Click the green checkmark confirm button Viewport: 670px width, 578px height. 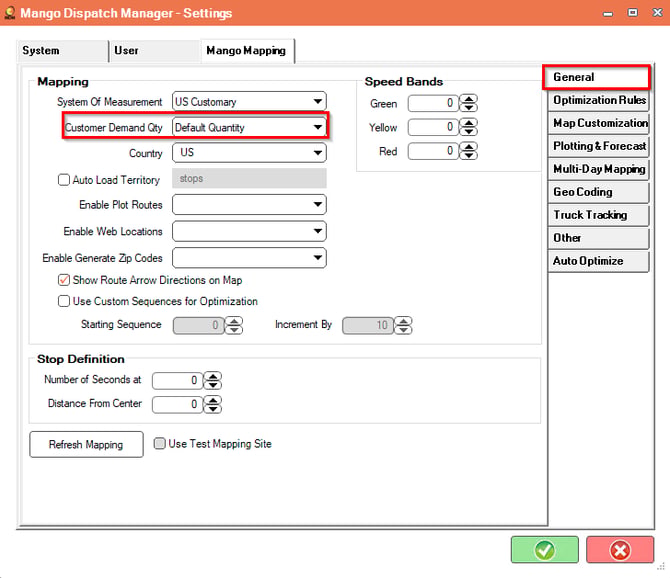pos(544,550)
